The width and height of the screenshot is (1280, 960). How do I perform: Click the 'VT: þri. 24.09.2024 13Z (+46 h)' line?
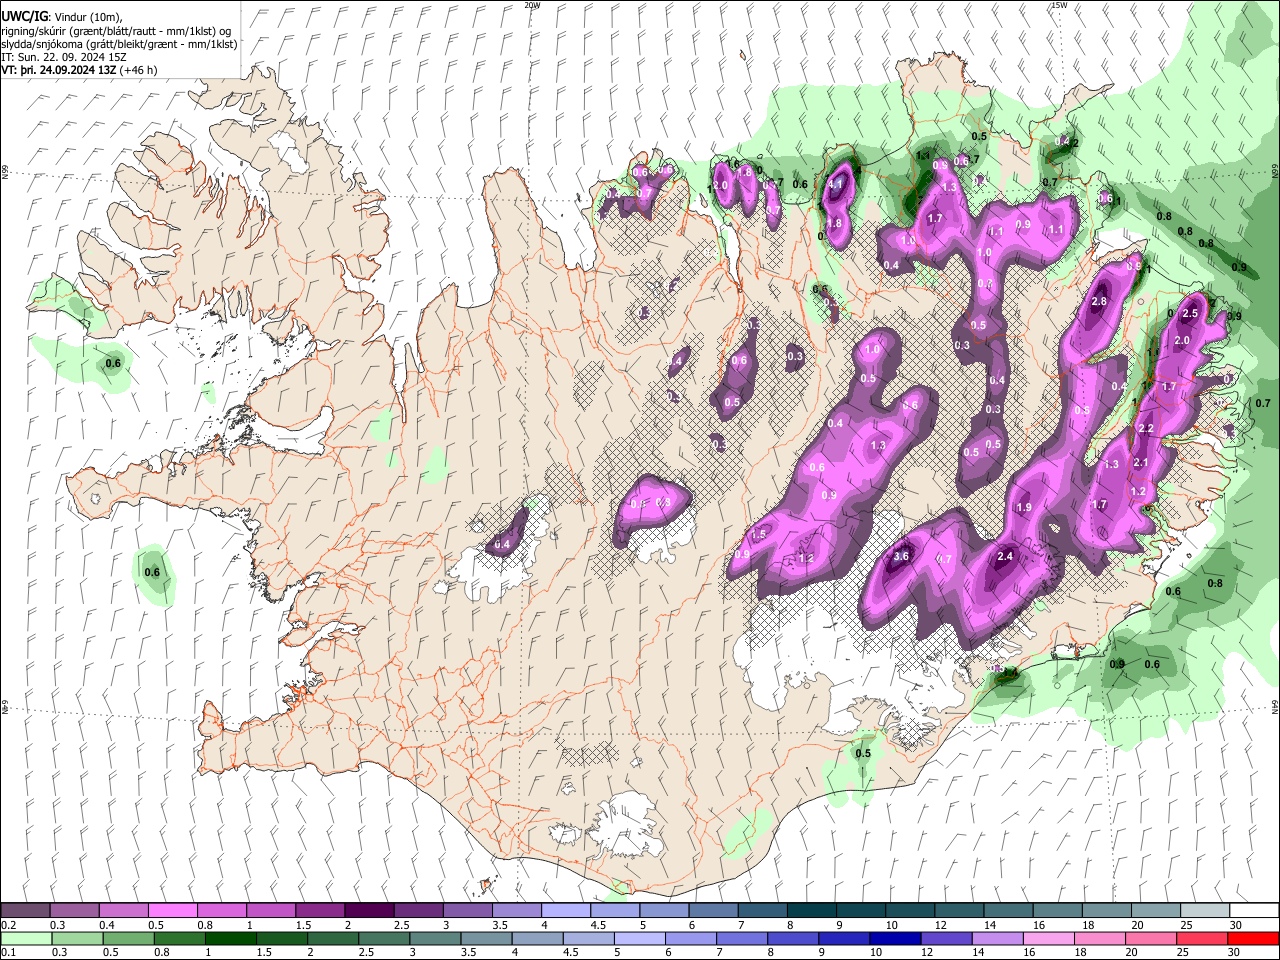click(79, 70)
